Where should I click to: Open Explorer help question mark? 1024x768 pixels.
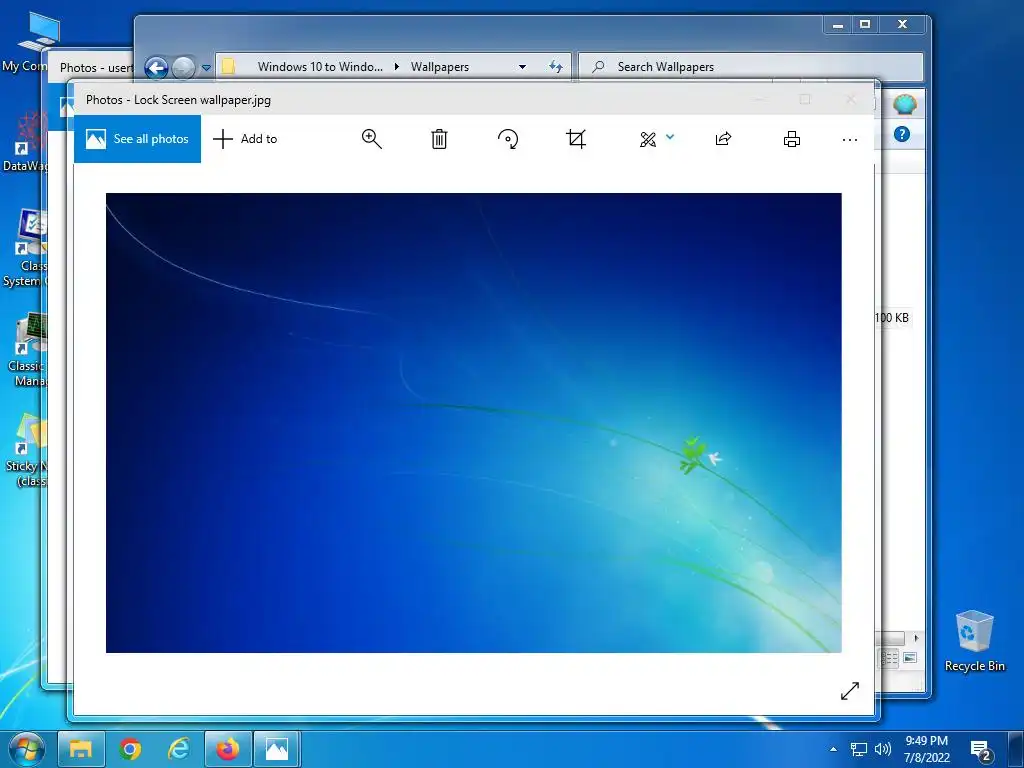(x=902, y=134)
